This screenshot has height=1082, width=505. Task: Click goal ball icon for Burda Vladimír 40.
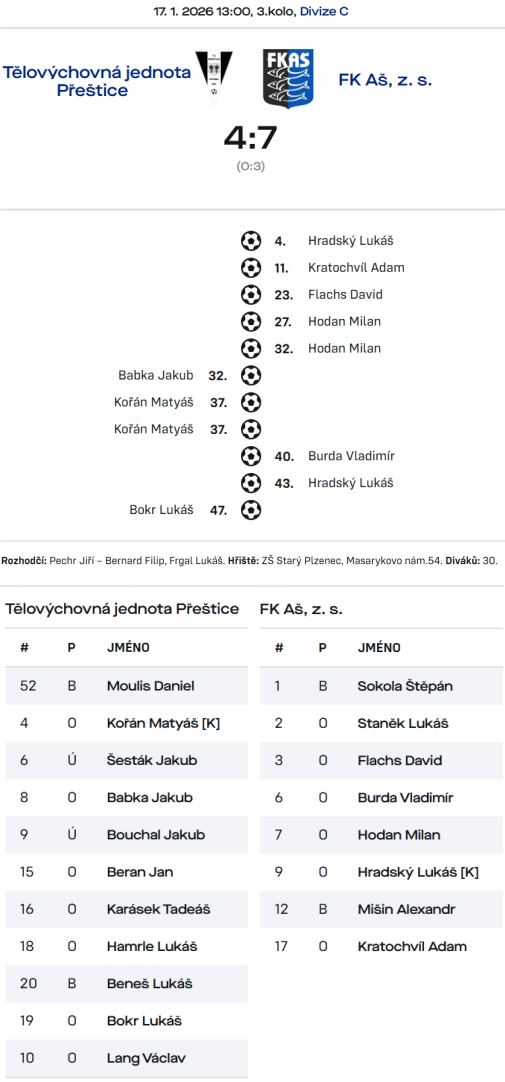click(x=251, y=456)
